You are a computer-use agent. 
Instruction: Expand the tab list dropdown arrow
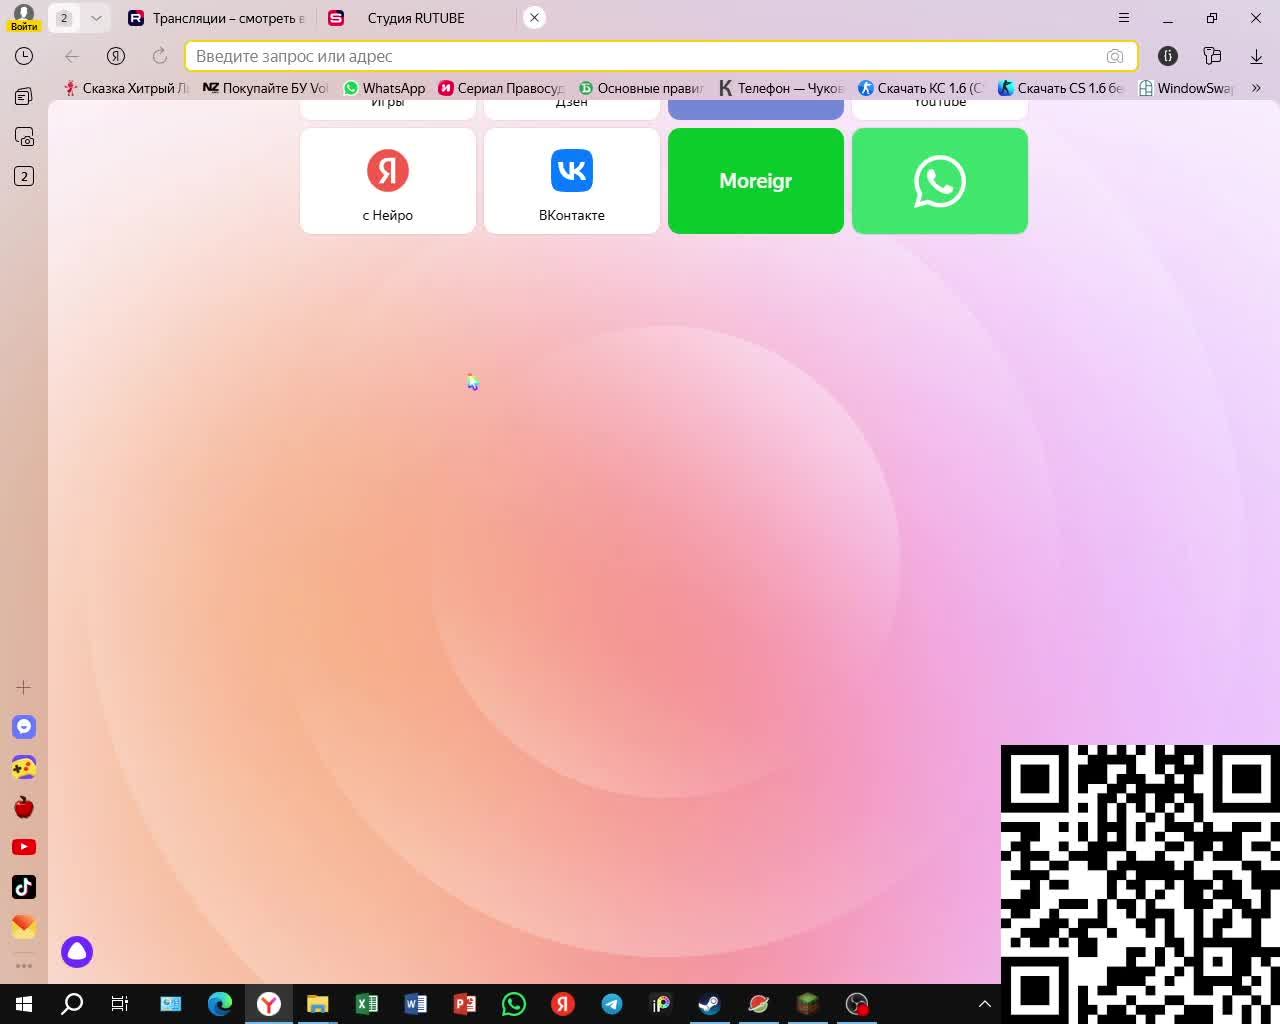point(96,18)
